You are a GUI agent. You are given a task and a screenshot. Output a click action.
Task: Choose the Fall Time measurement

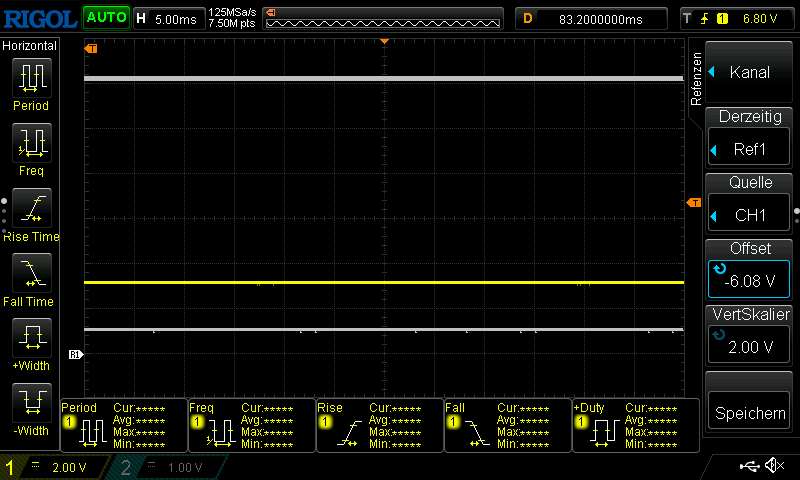[x=30, y=276]
